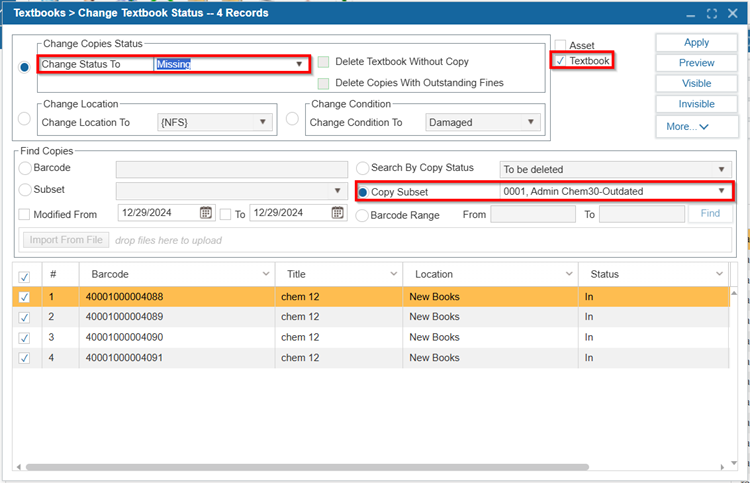Select the Subset radio option
The image size is (750, 483).
pyautogui.click(x=25, y=189)
